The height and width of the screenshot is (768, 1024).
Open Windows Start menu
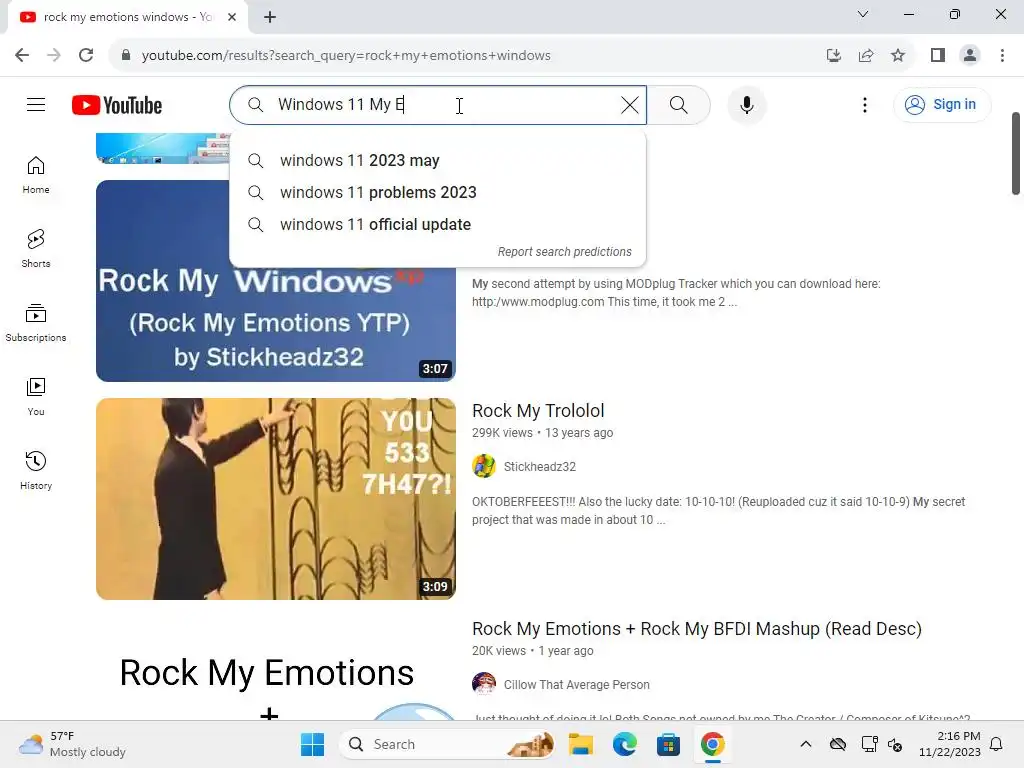click(312, 744)
